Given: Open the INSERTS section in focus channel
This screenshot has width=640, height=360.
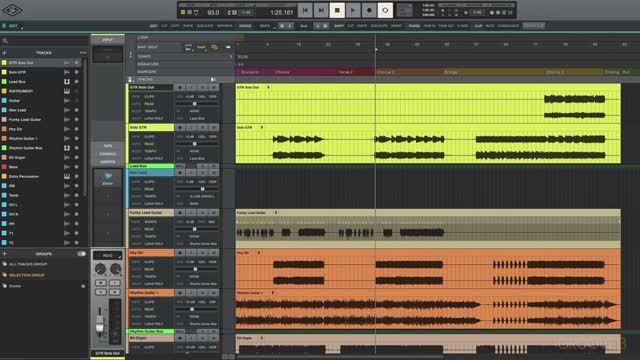Looking at the screenshot, I should [107, 162].
